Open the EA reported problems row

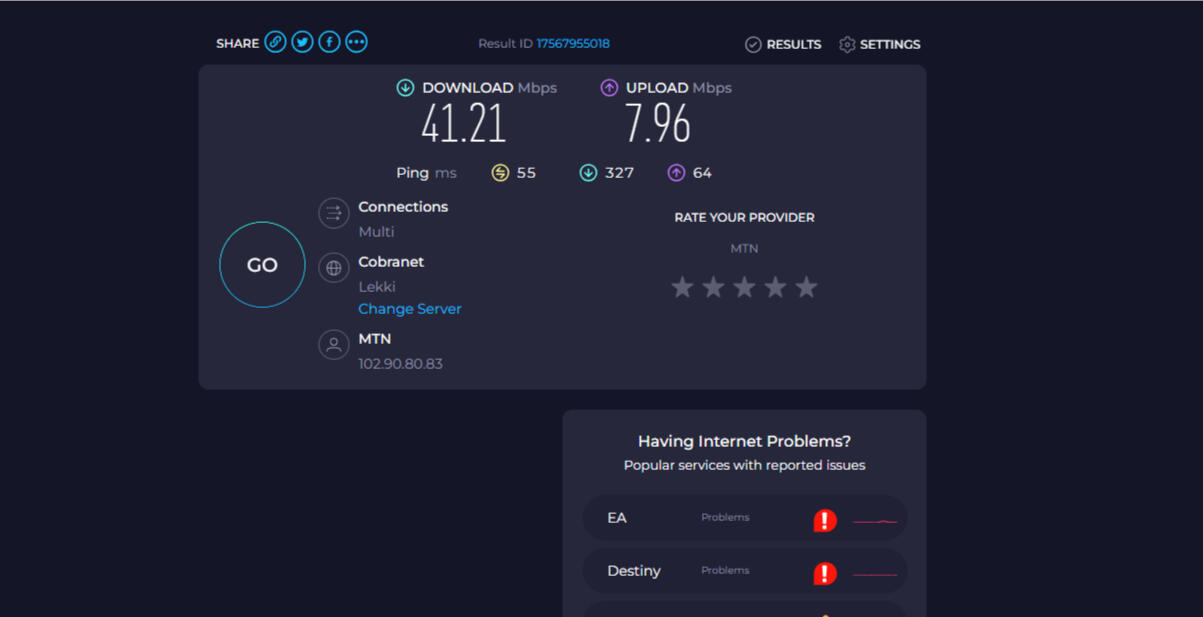[x=744, y=518]
